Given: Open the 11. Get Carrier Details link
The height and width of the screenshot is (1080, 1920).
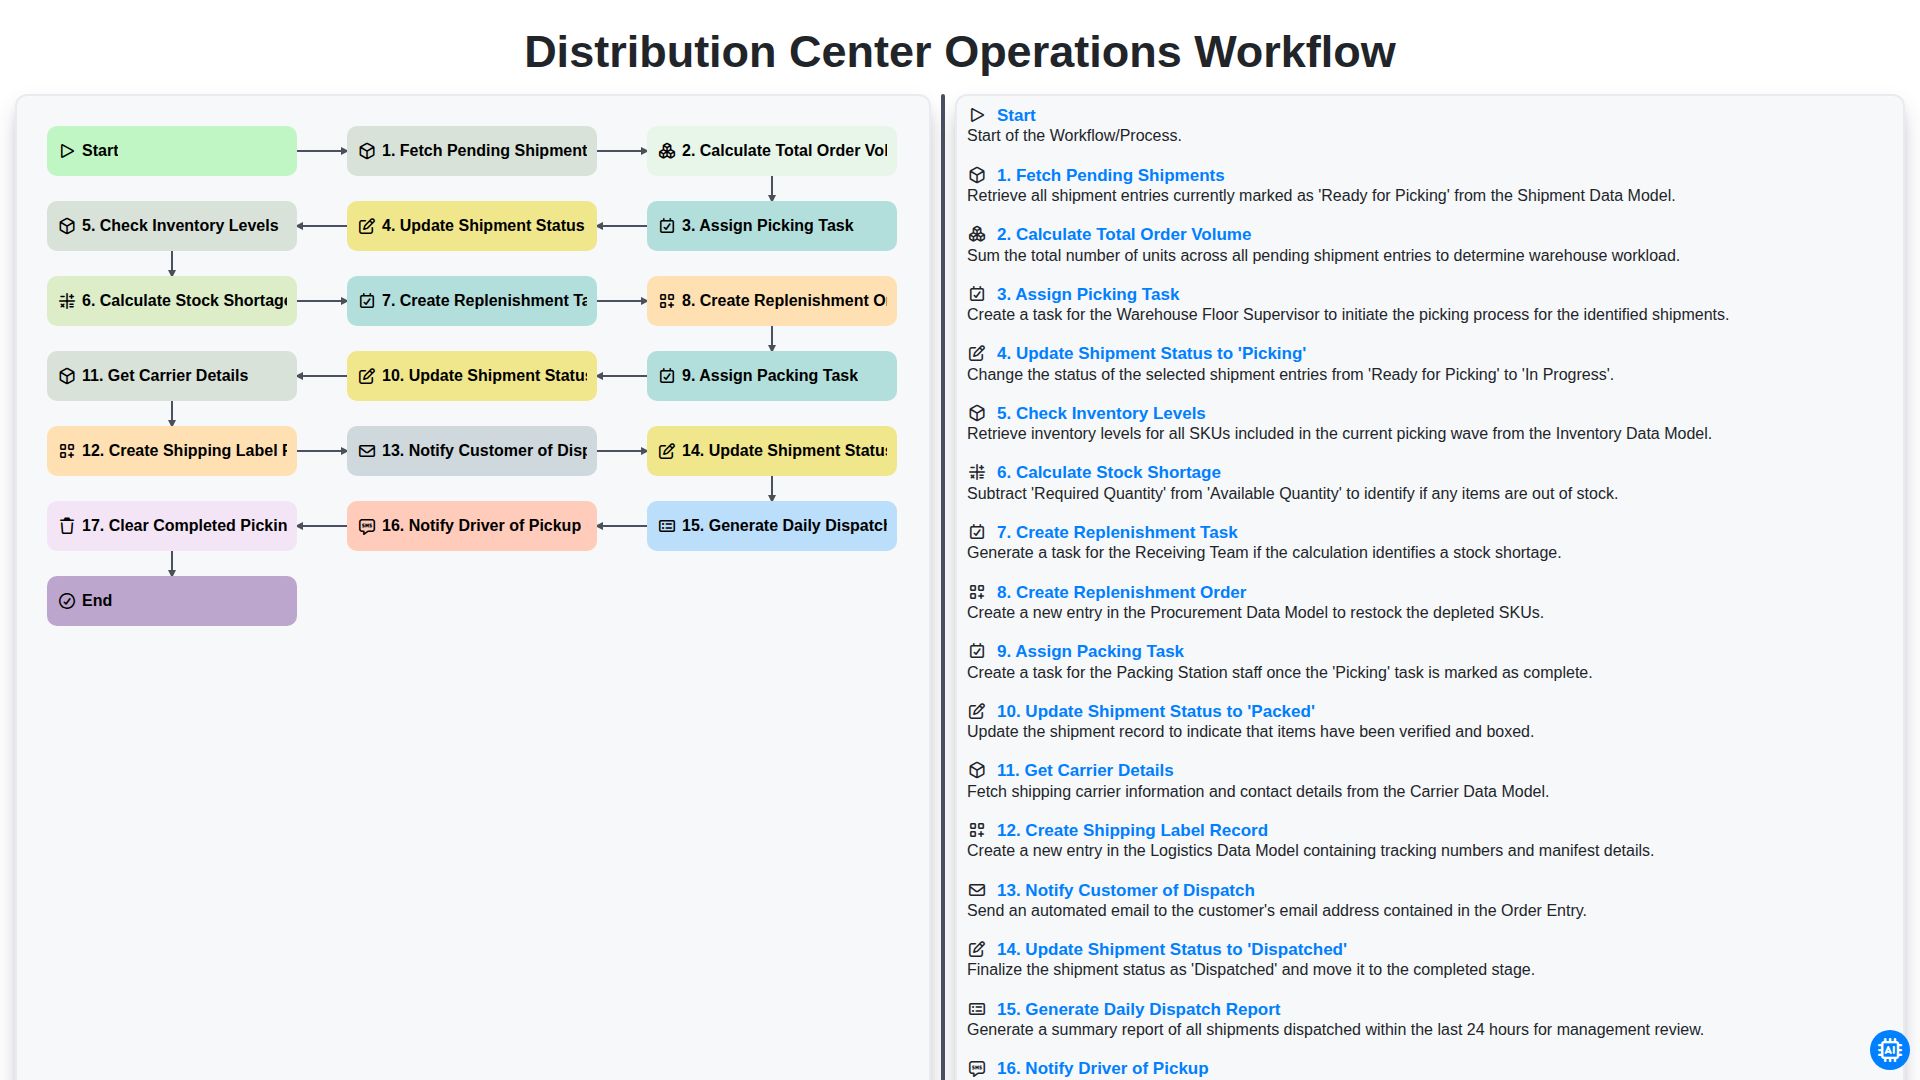Looking at the screenshot, I should (x=1085, y=771).
